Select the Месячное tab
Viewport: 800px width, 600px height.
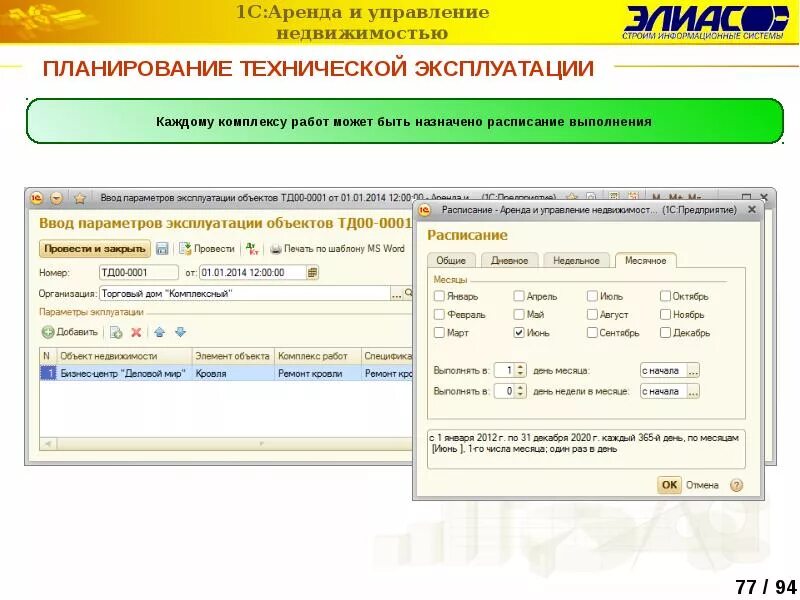point(645,260)
